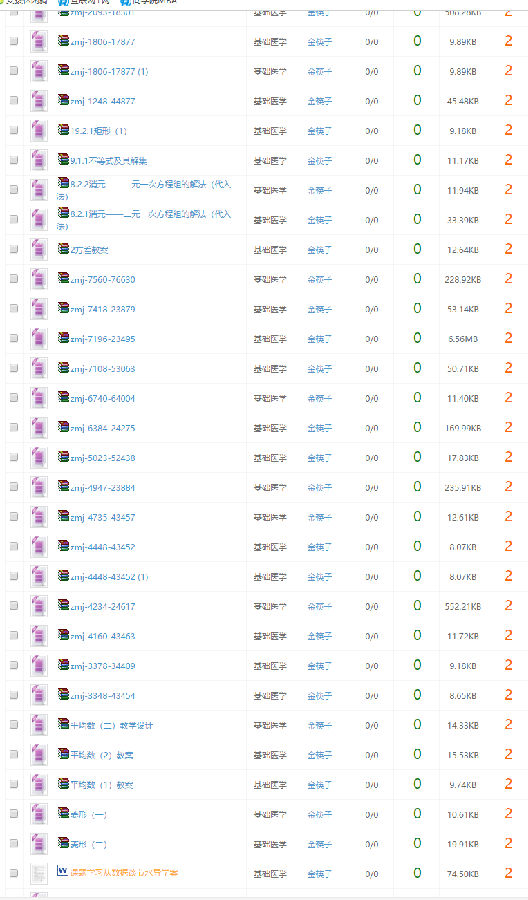Open zmj-4448-43452 (1) file link
The height and width of the screenshot is (900, 528).
[109, 577]
